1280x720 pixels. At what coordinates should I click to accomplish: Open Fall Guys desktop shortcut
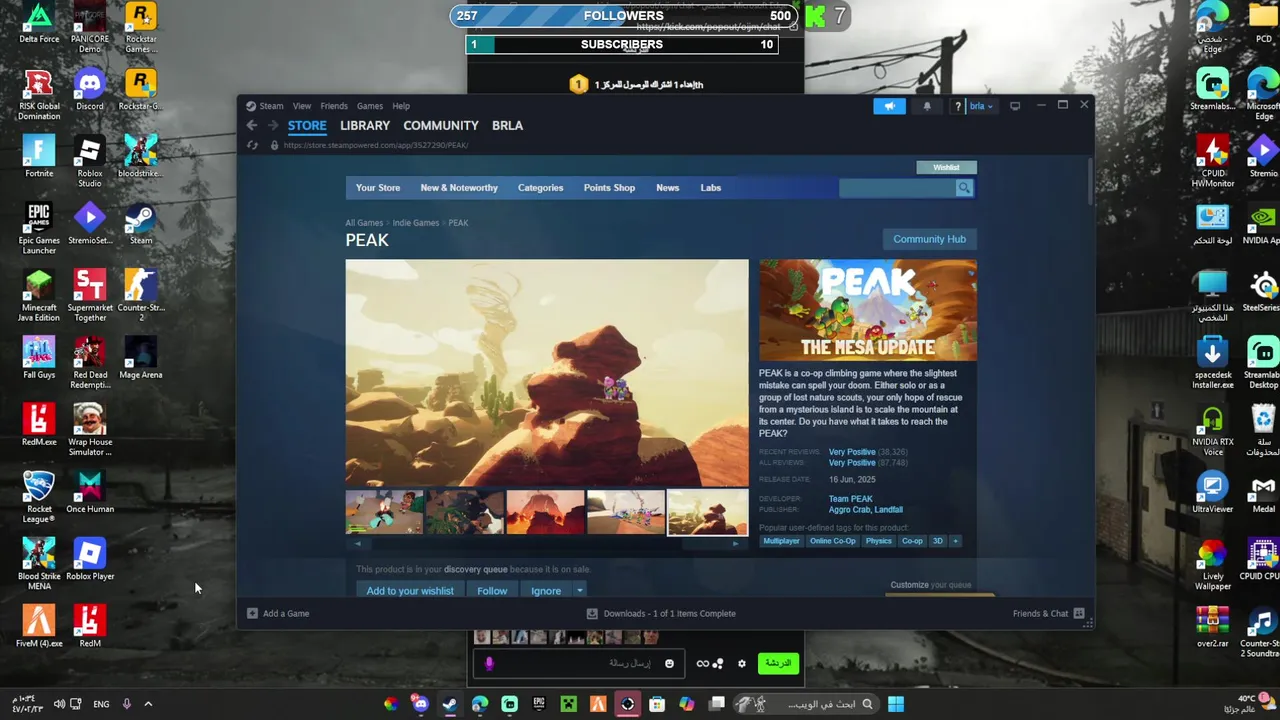39,358
